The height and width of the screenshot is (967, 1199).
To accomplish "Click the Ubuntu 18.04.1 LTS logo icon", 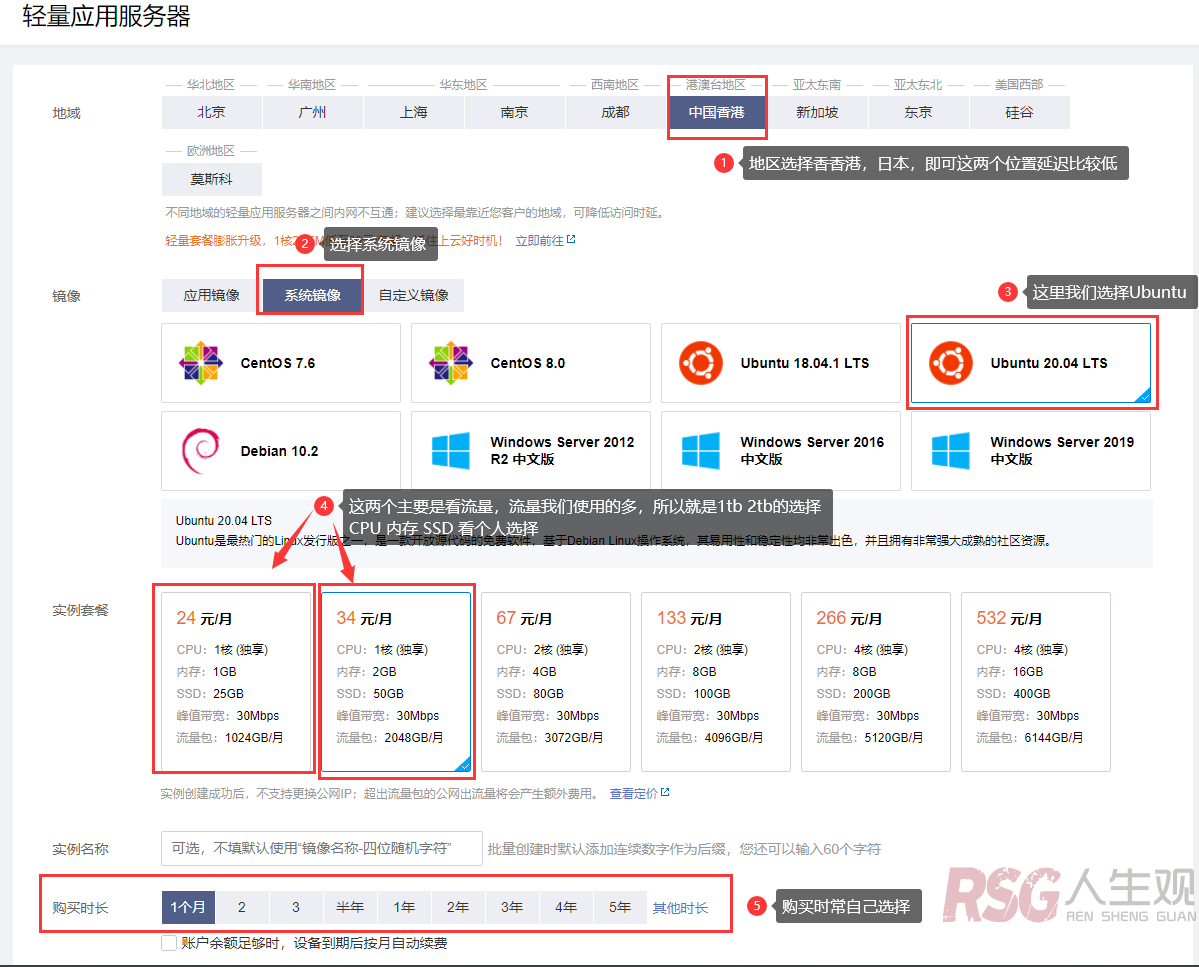I will click(700, 363).
